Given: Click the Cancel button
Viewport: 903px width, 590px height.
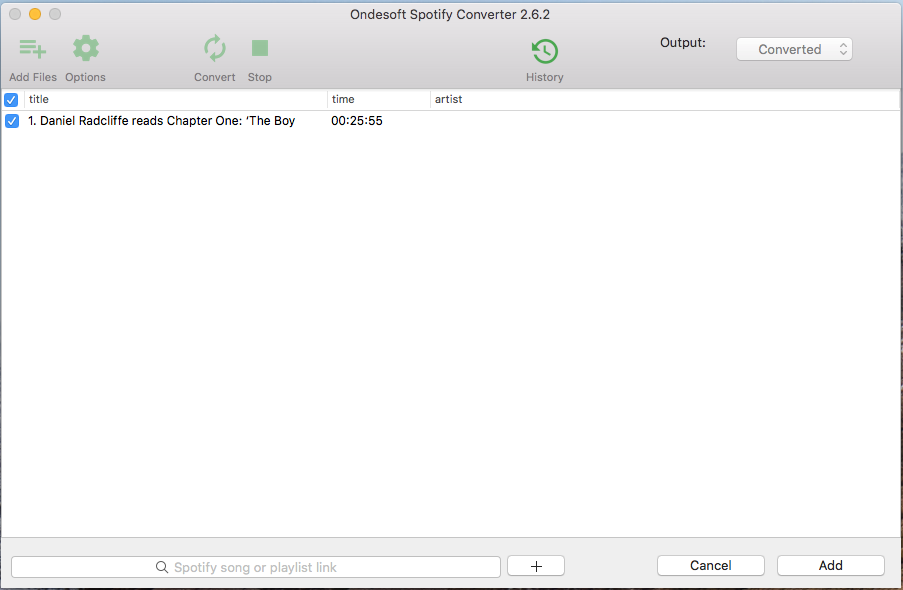Looking at the screenshot, I should pyautogui.click(x=711, y=566).
